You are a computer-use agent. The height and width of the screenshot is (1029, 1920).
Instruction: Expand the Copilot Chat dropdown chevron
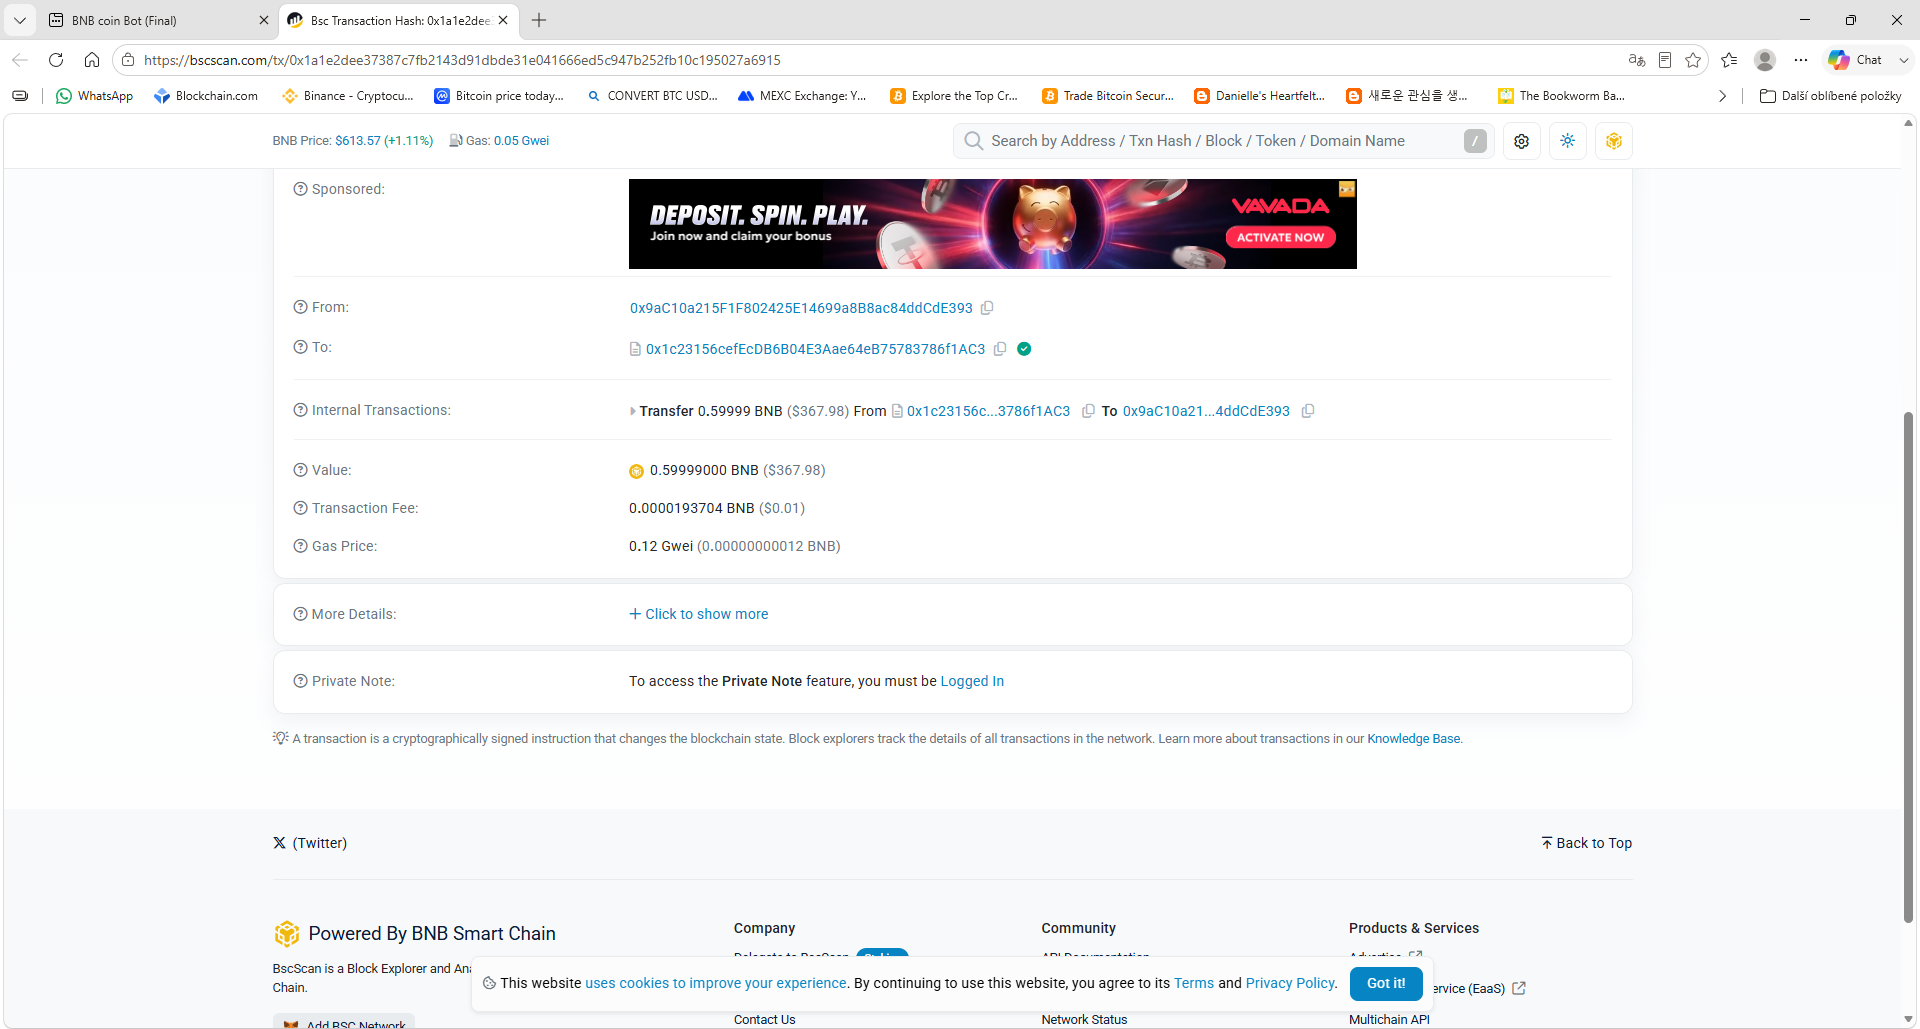coord(1903,60)
